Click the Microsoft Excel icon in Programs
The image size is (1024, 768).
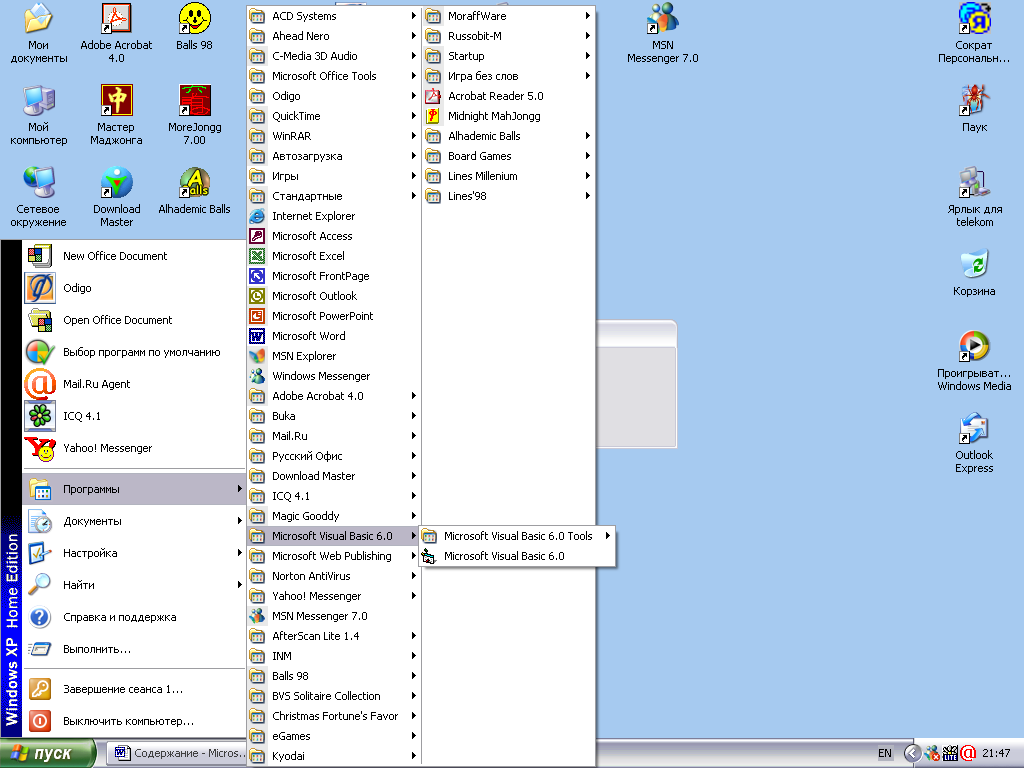coord(257,256)
